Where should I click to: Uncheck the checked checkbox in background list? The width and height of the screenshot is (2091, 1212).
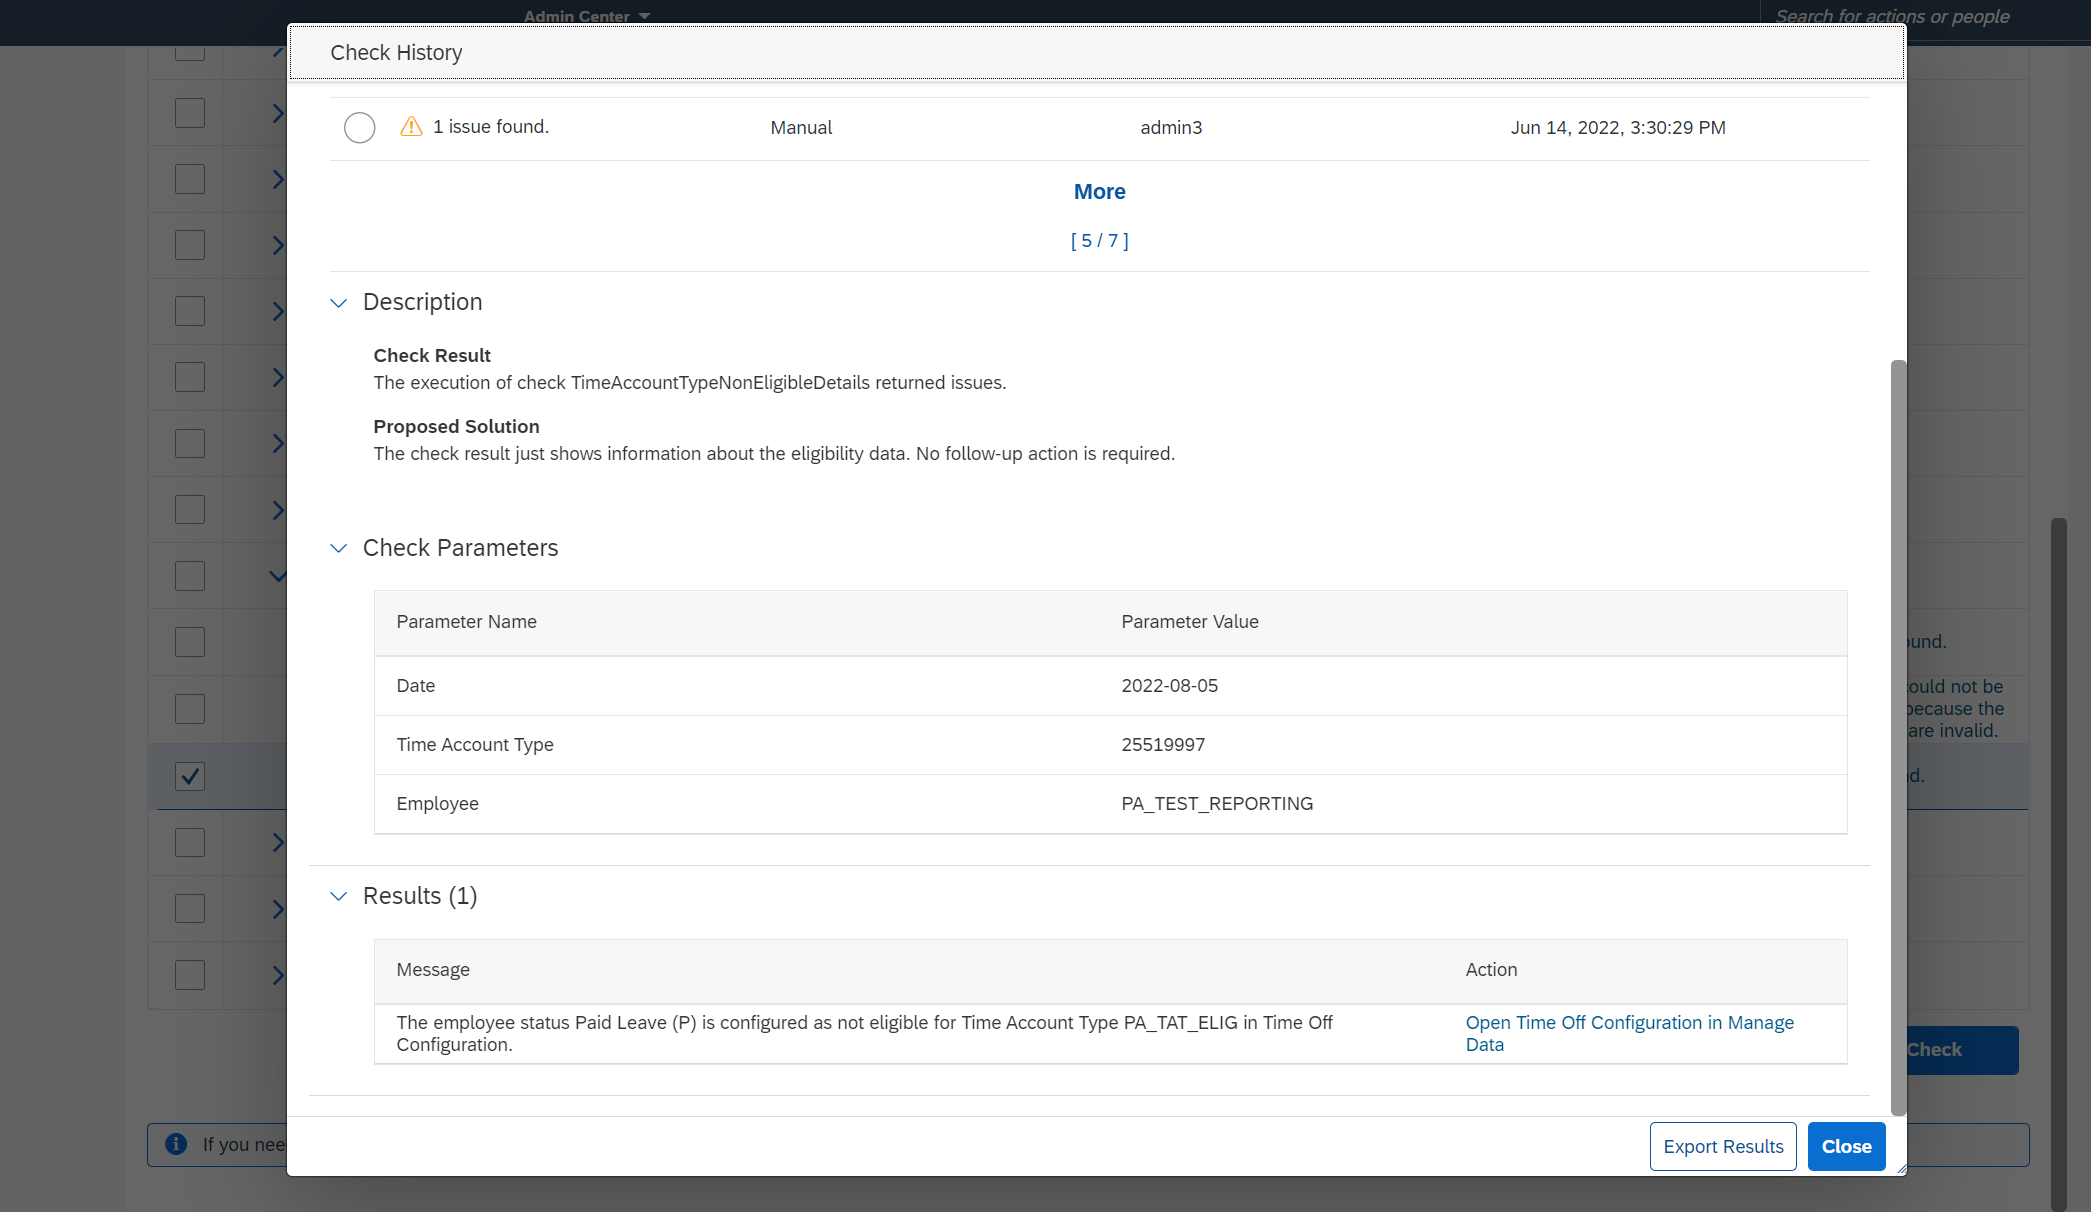(190, 776)
